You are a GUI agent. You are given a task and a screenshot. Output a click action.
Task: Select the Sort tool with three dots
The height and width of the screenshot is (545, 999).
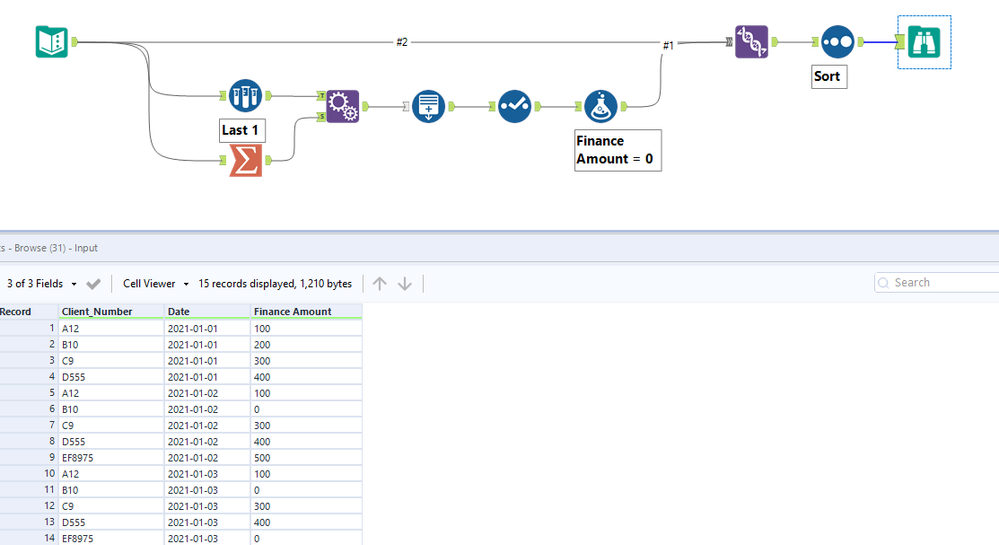837,42
